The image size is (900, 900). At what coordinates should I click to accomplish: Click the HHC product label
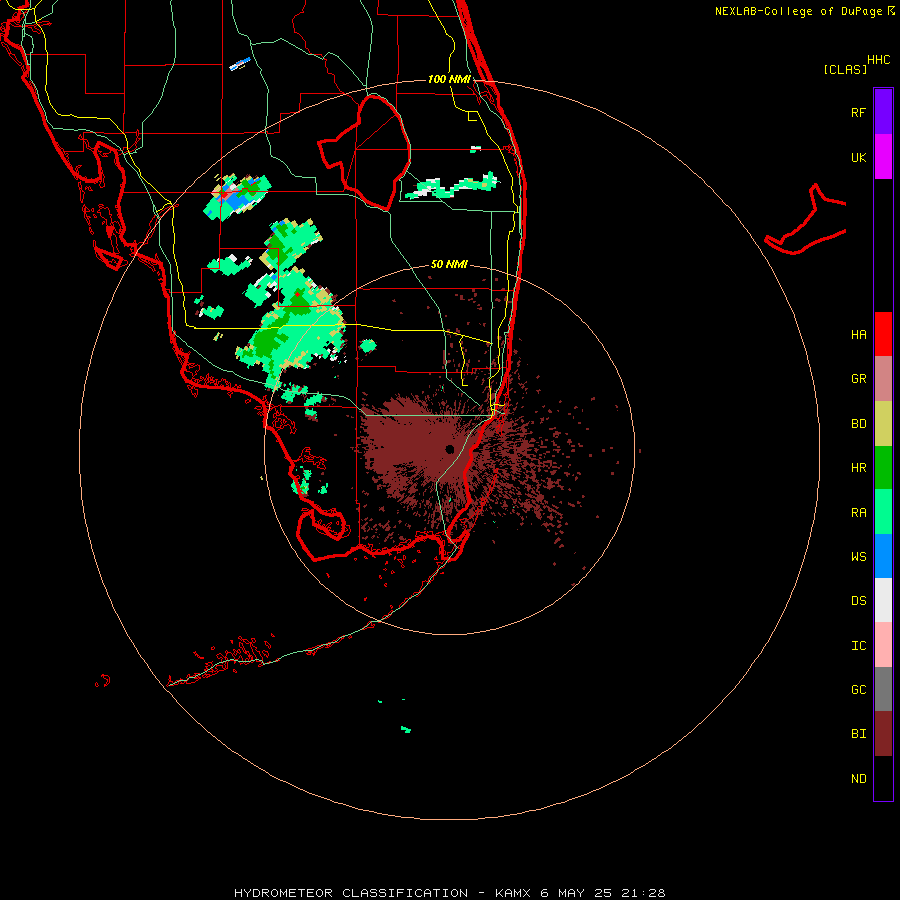click(878, 60)
